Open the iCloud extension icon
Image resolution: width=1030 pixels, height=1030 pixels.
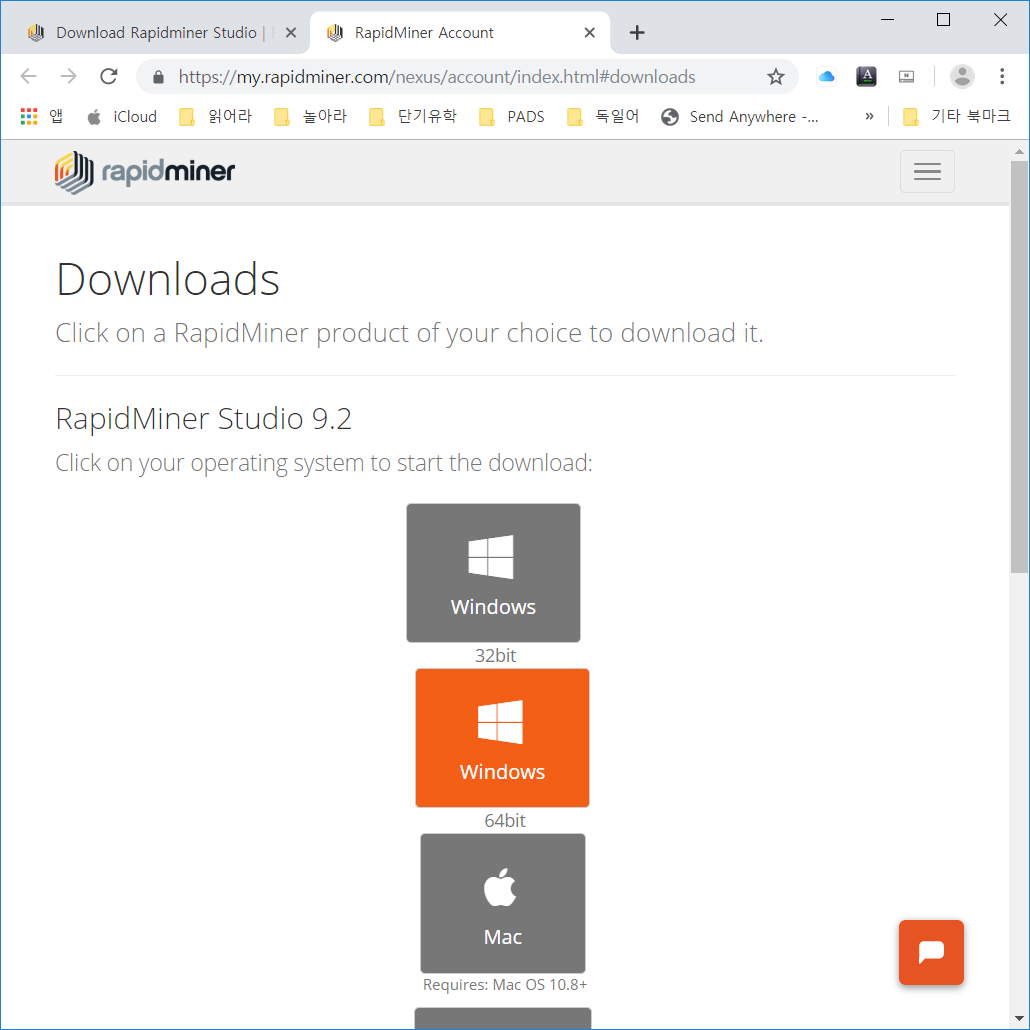click(x=826, y=77)
